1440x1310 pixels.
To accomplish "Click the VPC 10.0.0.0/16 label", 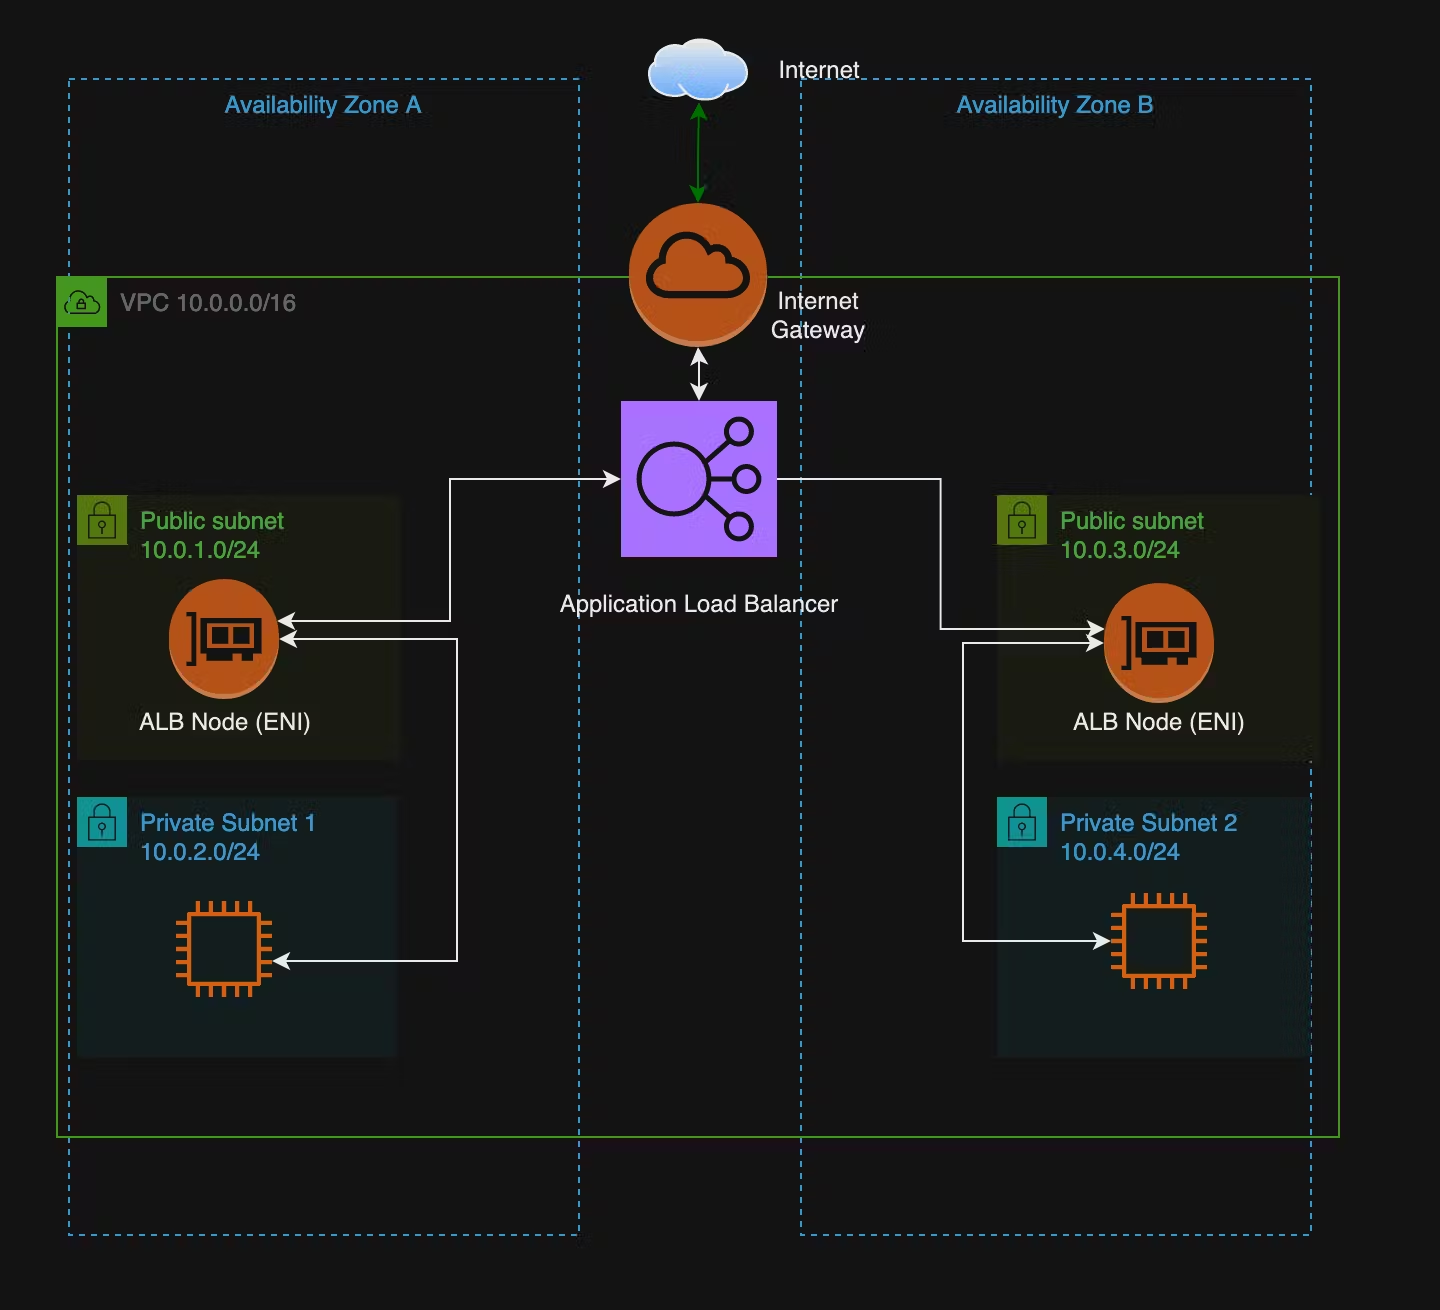I will tap(208, 303).
